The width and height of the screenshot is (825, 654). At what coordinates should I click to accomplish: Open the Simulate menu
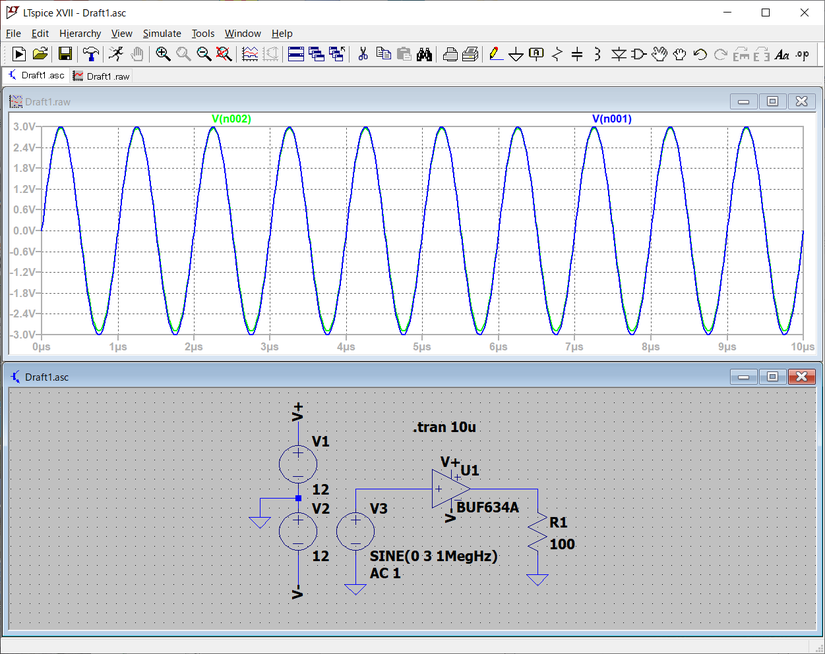(161, 33)
